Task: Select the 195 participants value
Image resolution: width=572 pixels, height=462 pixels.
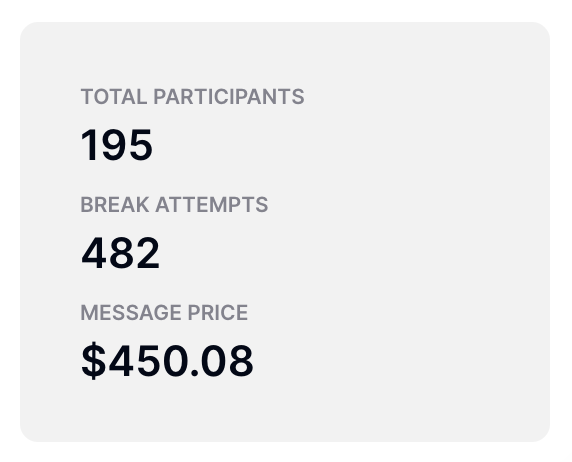Action: coord(116,145)
